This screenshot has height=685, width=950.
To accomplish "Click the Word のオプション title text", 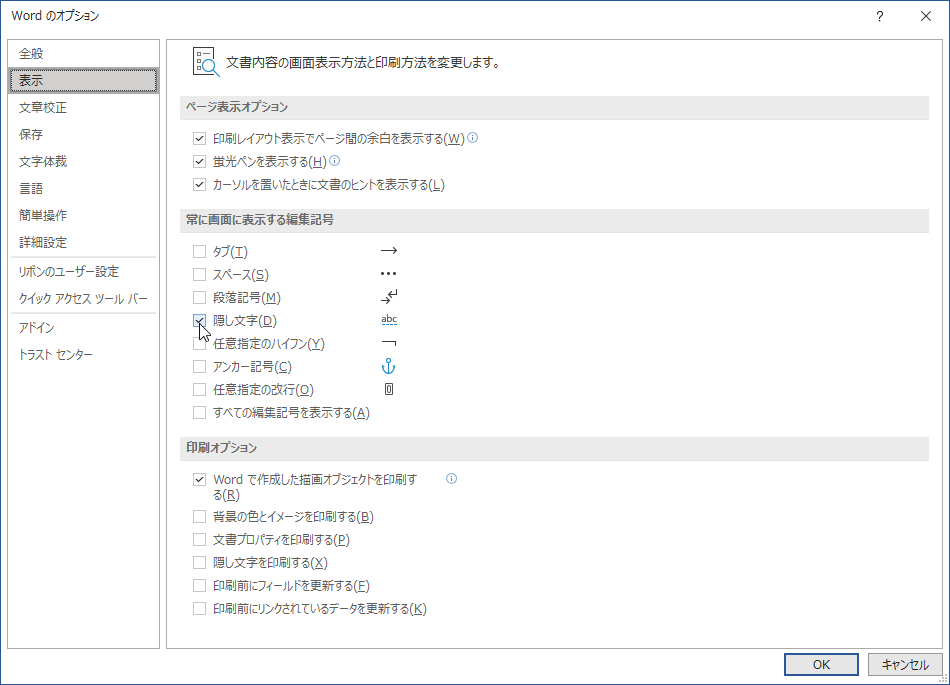I will tap(55, 16).
